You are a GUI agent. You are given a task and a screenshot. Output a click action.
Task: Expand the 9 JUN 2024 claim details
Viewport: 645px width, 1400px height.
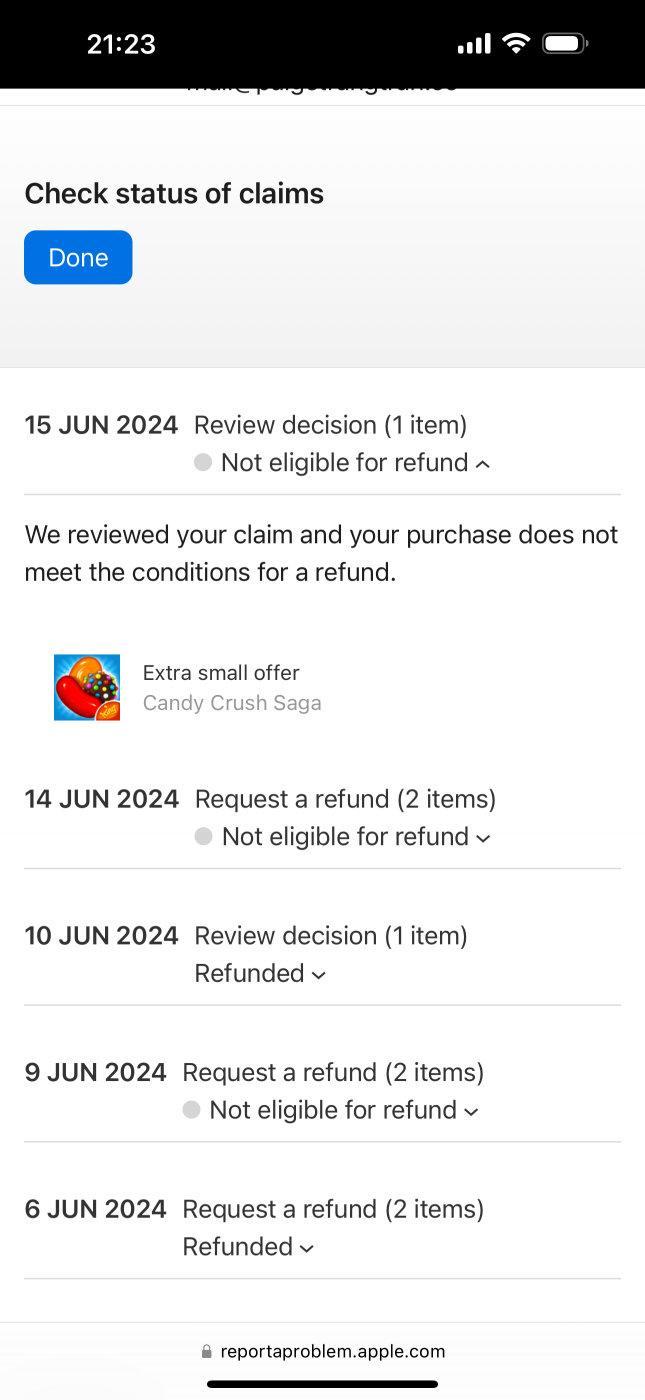470,1110
